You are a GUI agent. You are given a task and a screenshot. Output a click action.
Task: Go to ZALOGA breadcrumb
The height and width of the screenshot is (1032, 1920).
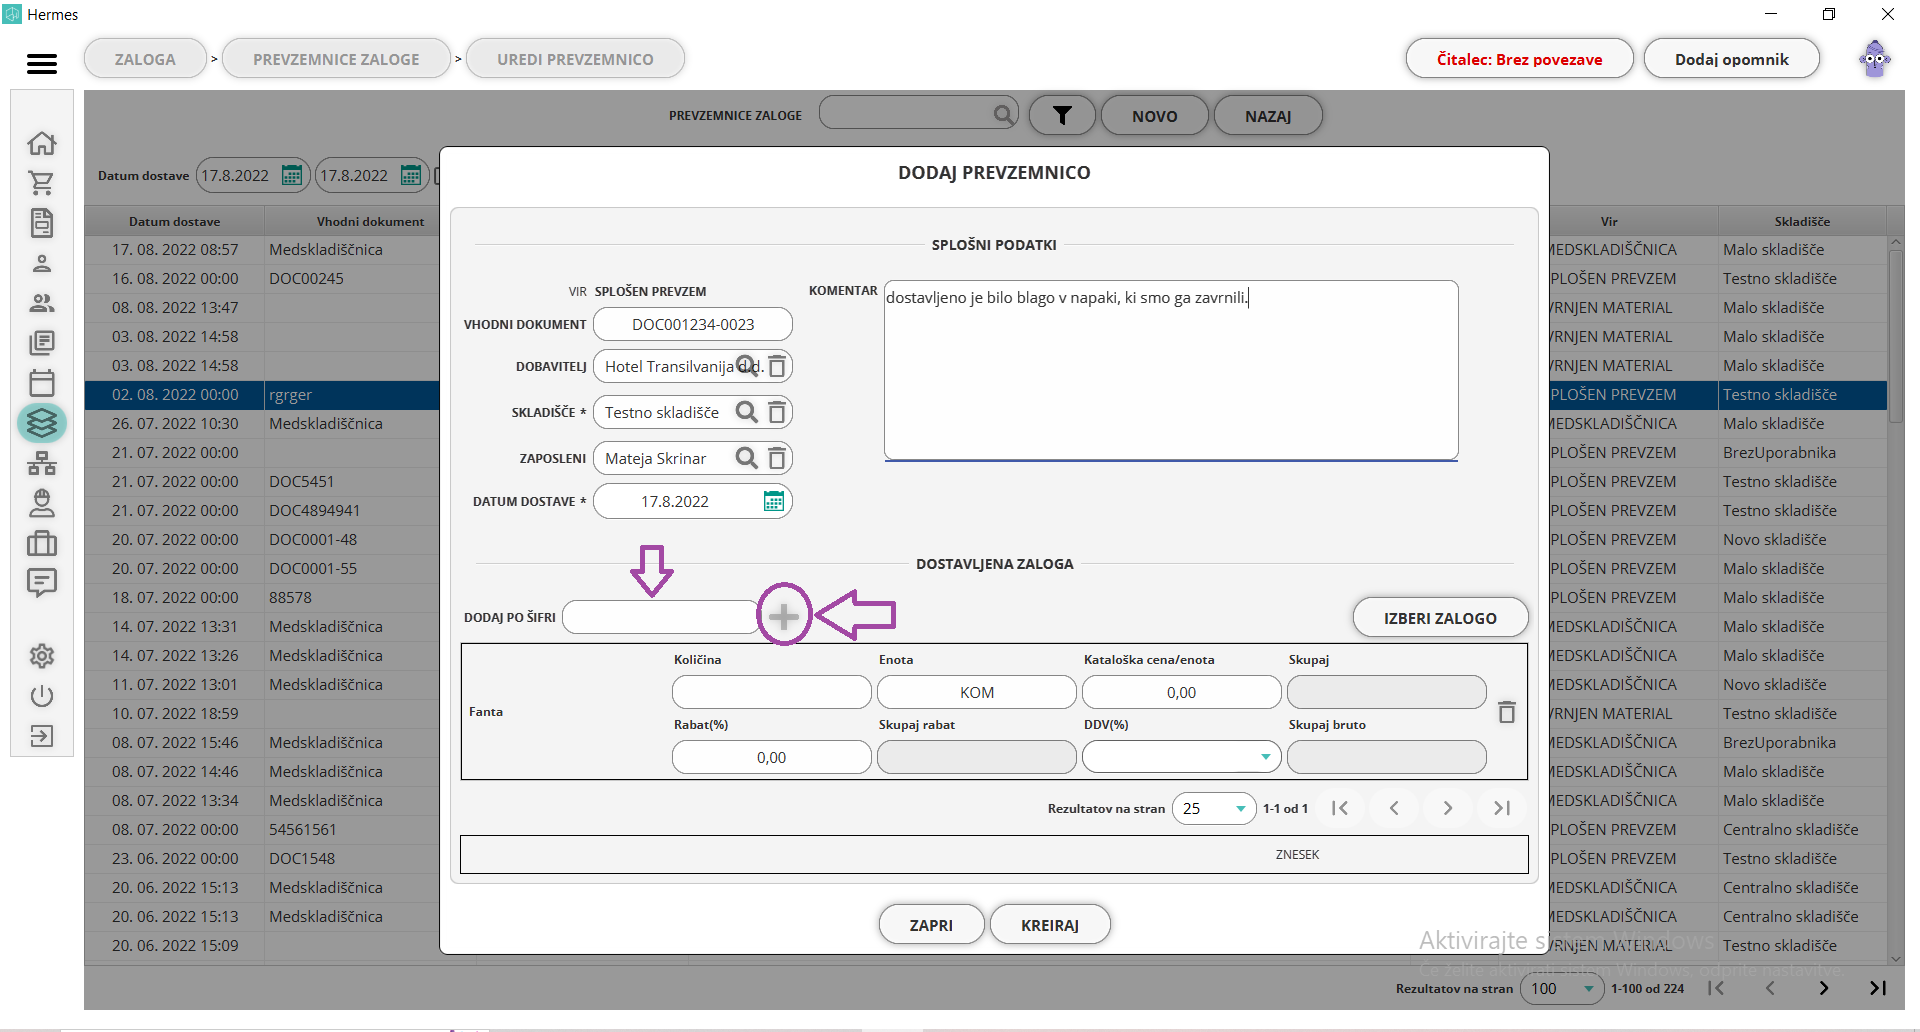(145, 59)
